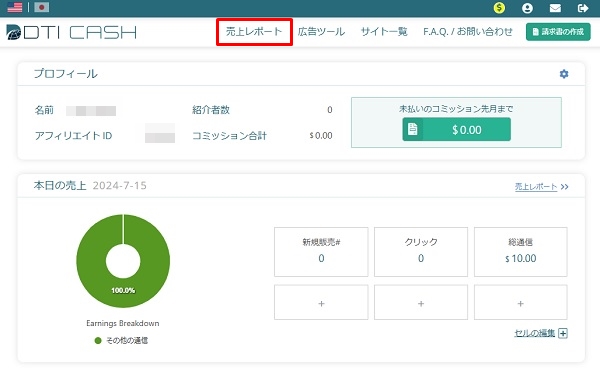This screenshot has height=368, width=600.
Task: Switch language with the Japan flag icon
Action: 41,8
